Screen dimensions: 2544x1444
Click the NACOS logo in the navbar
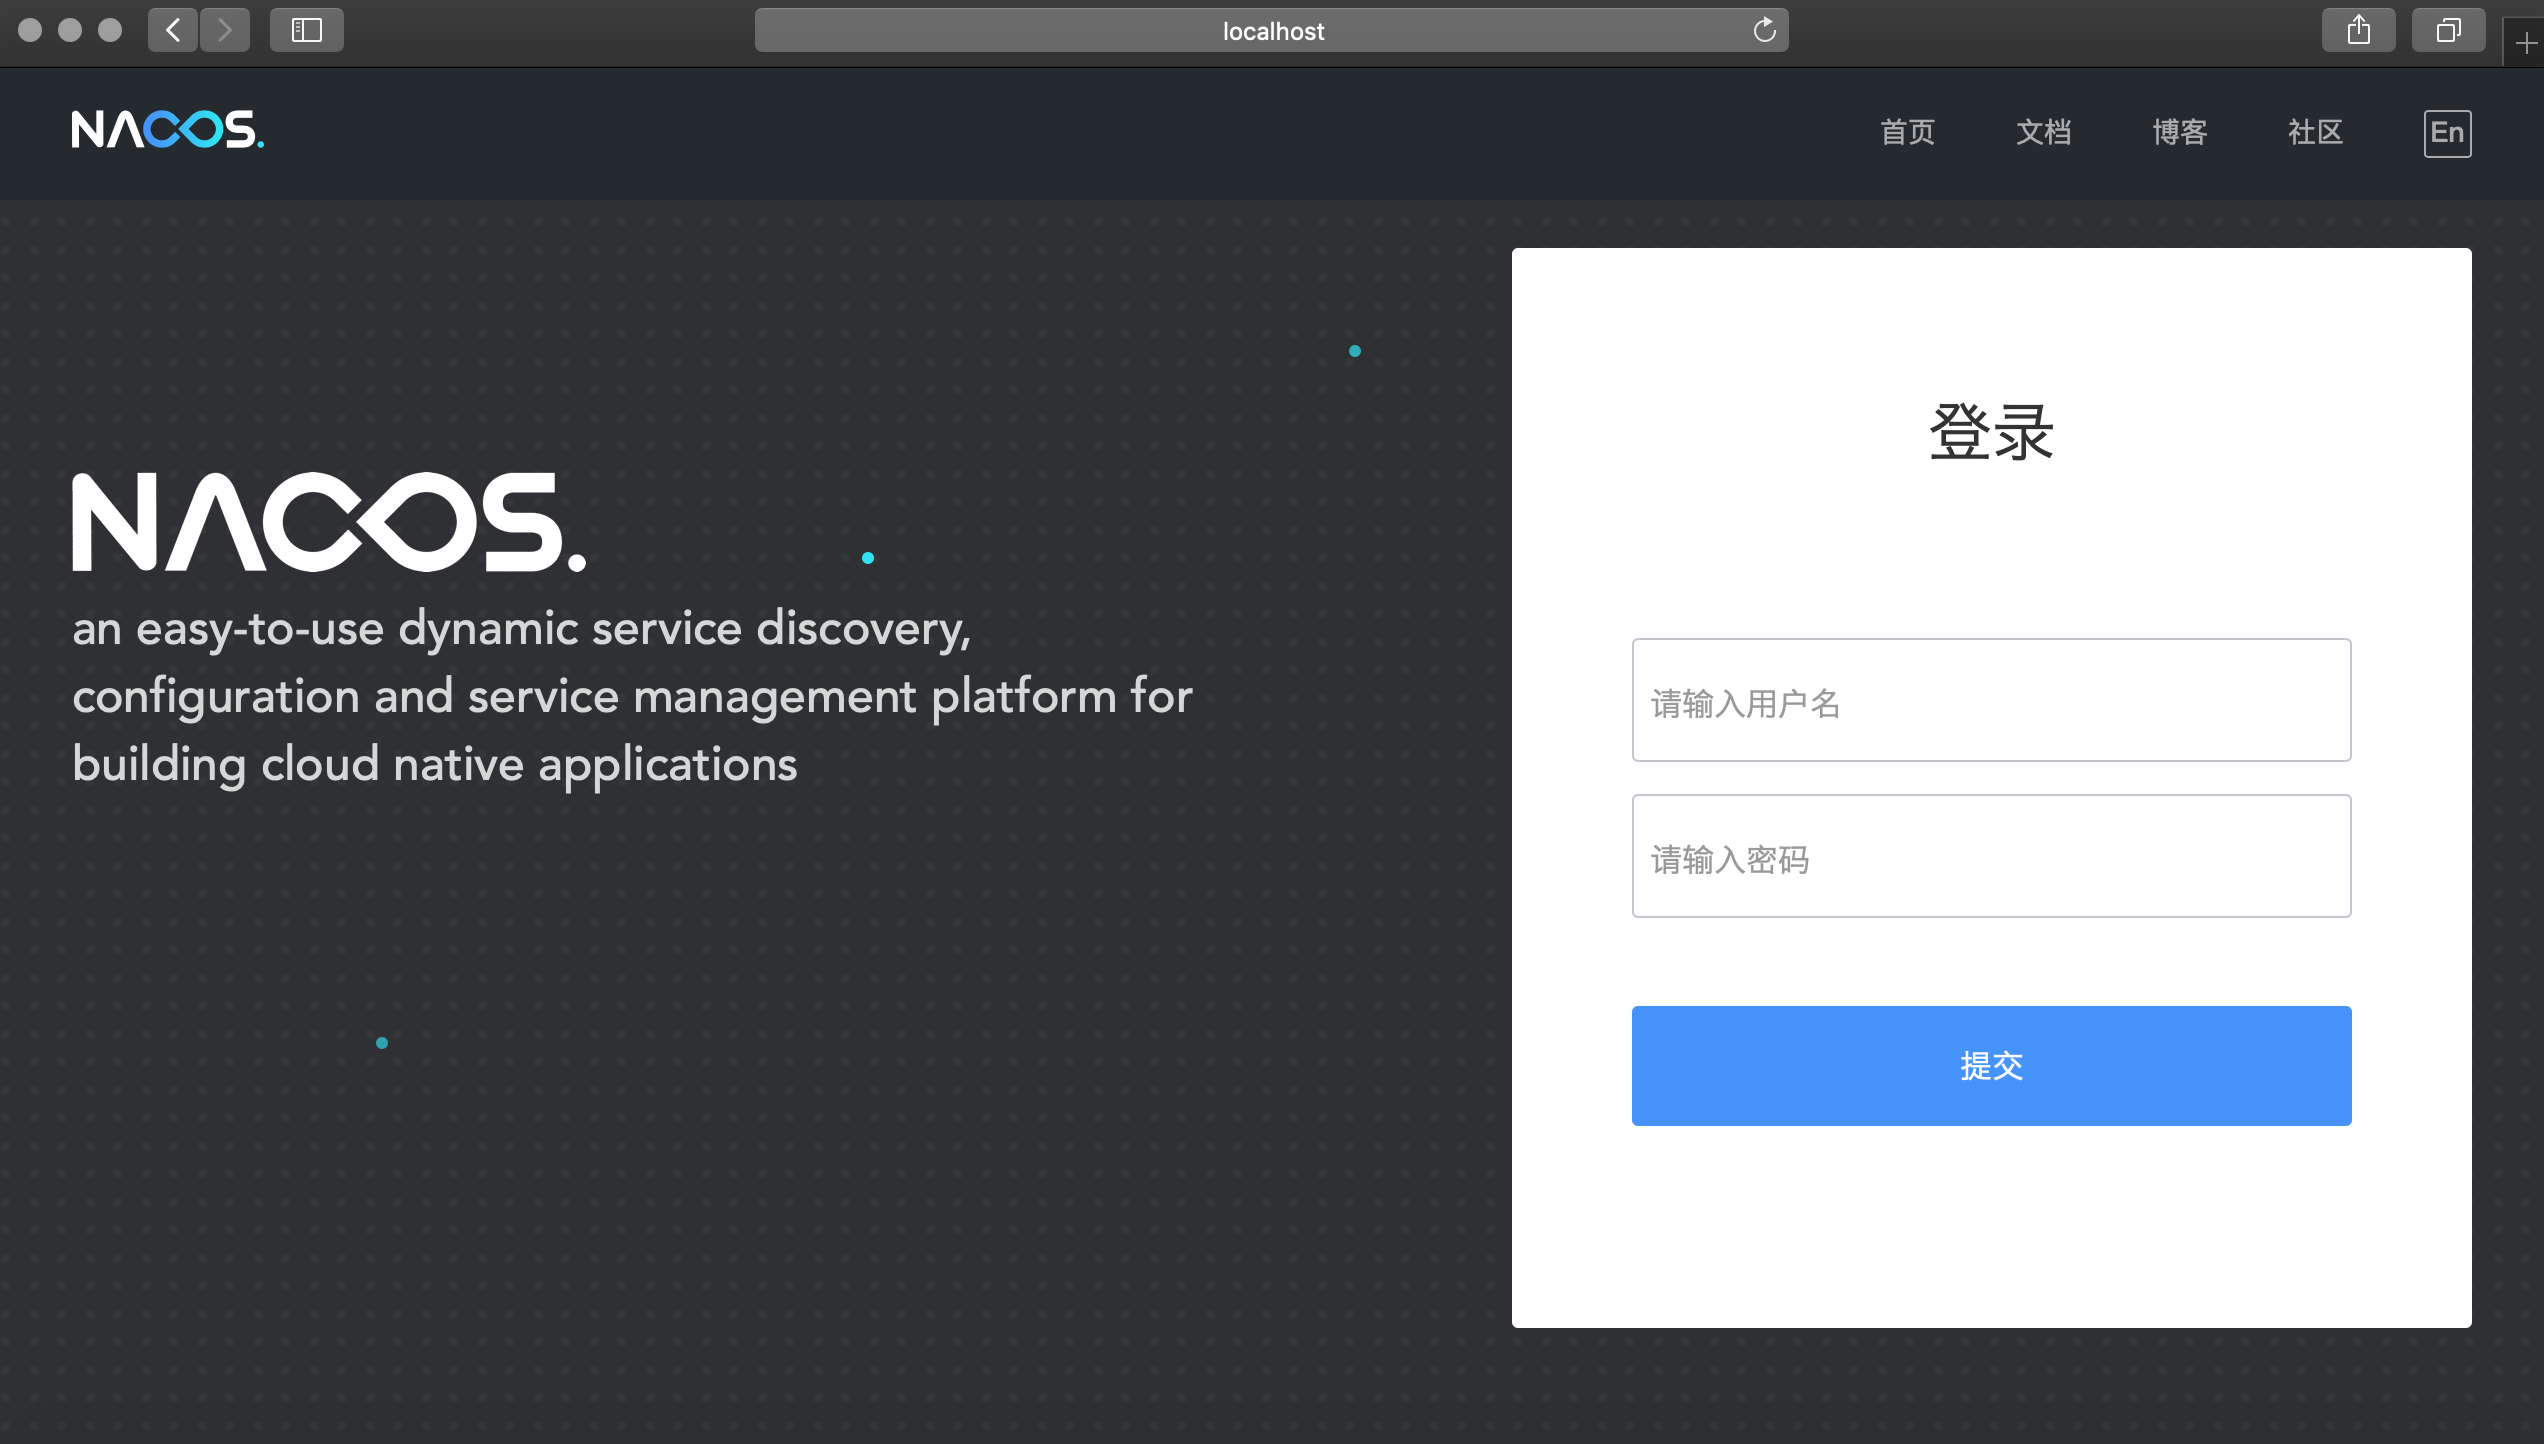(x=166, y=130)
